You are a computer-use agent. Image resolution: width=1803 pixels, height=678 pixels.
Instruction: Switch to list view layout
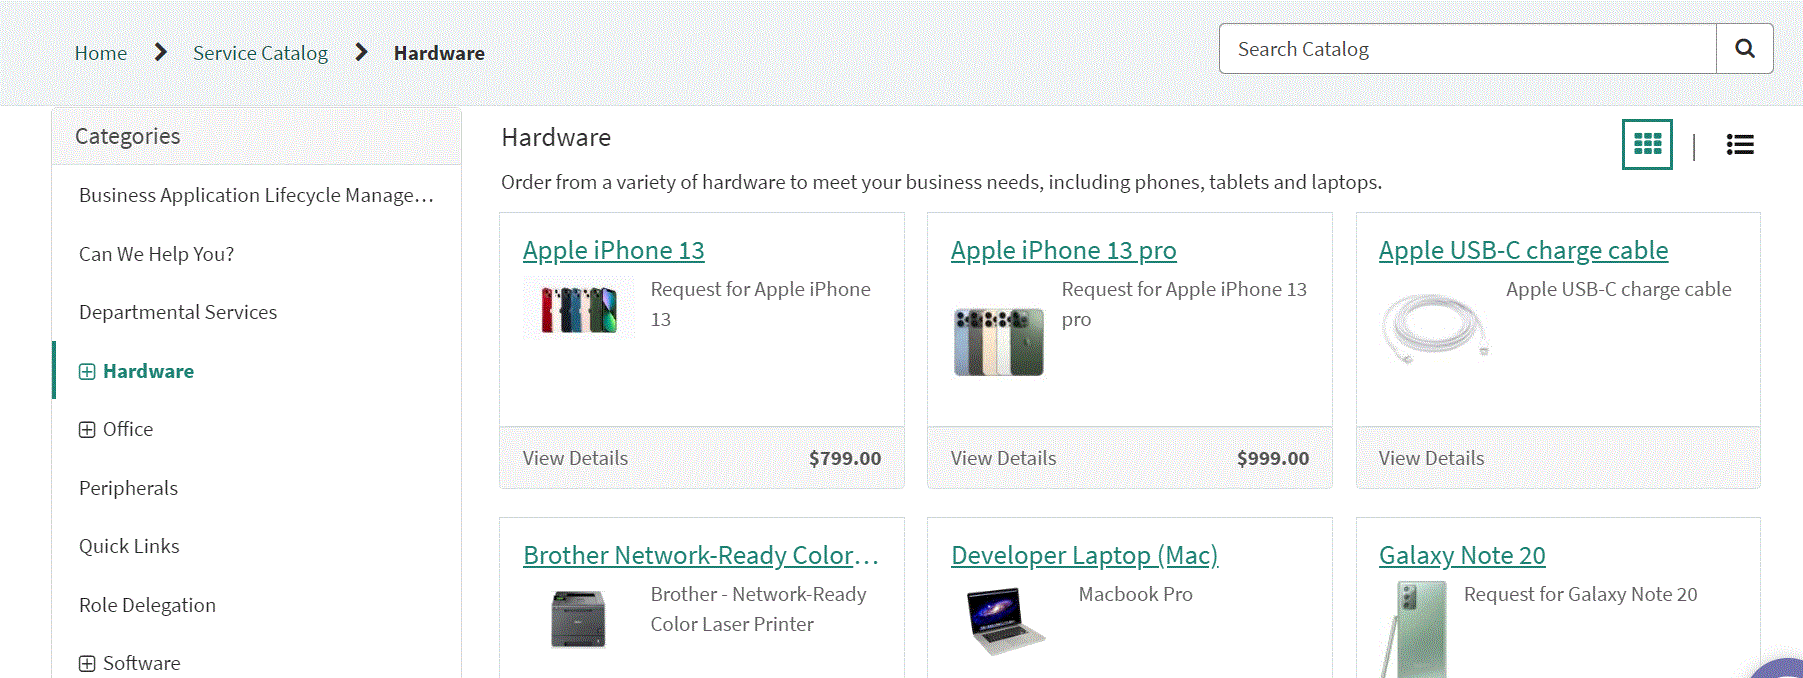pyautogui.click(x=1739, y=145)
